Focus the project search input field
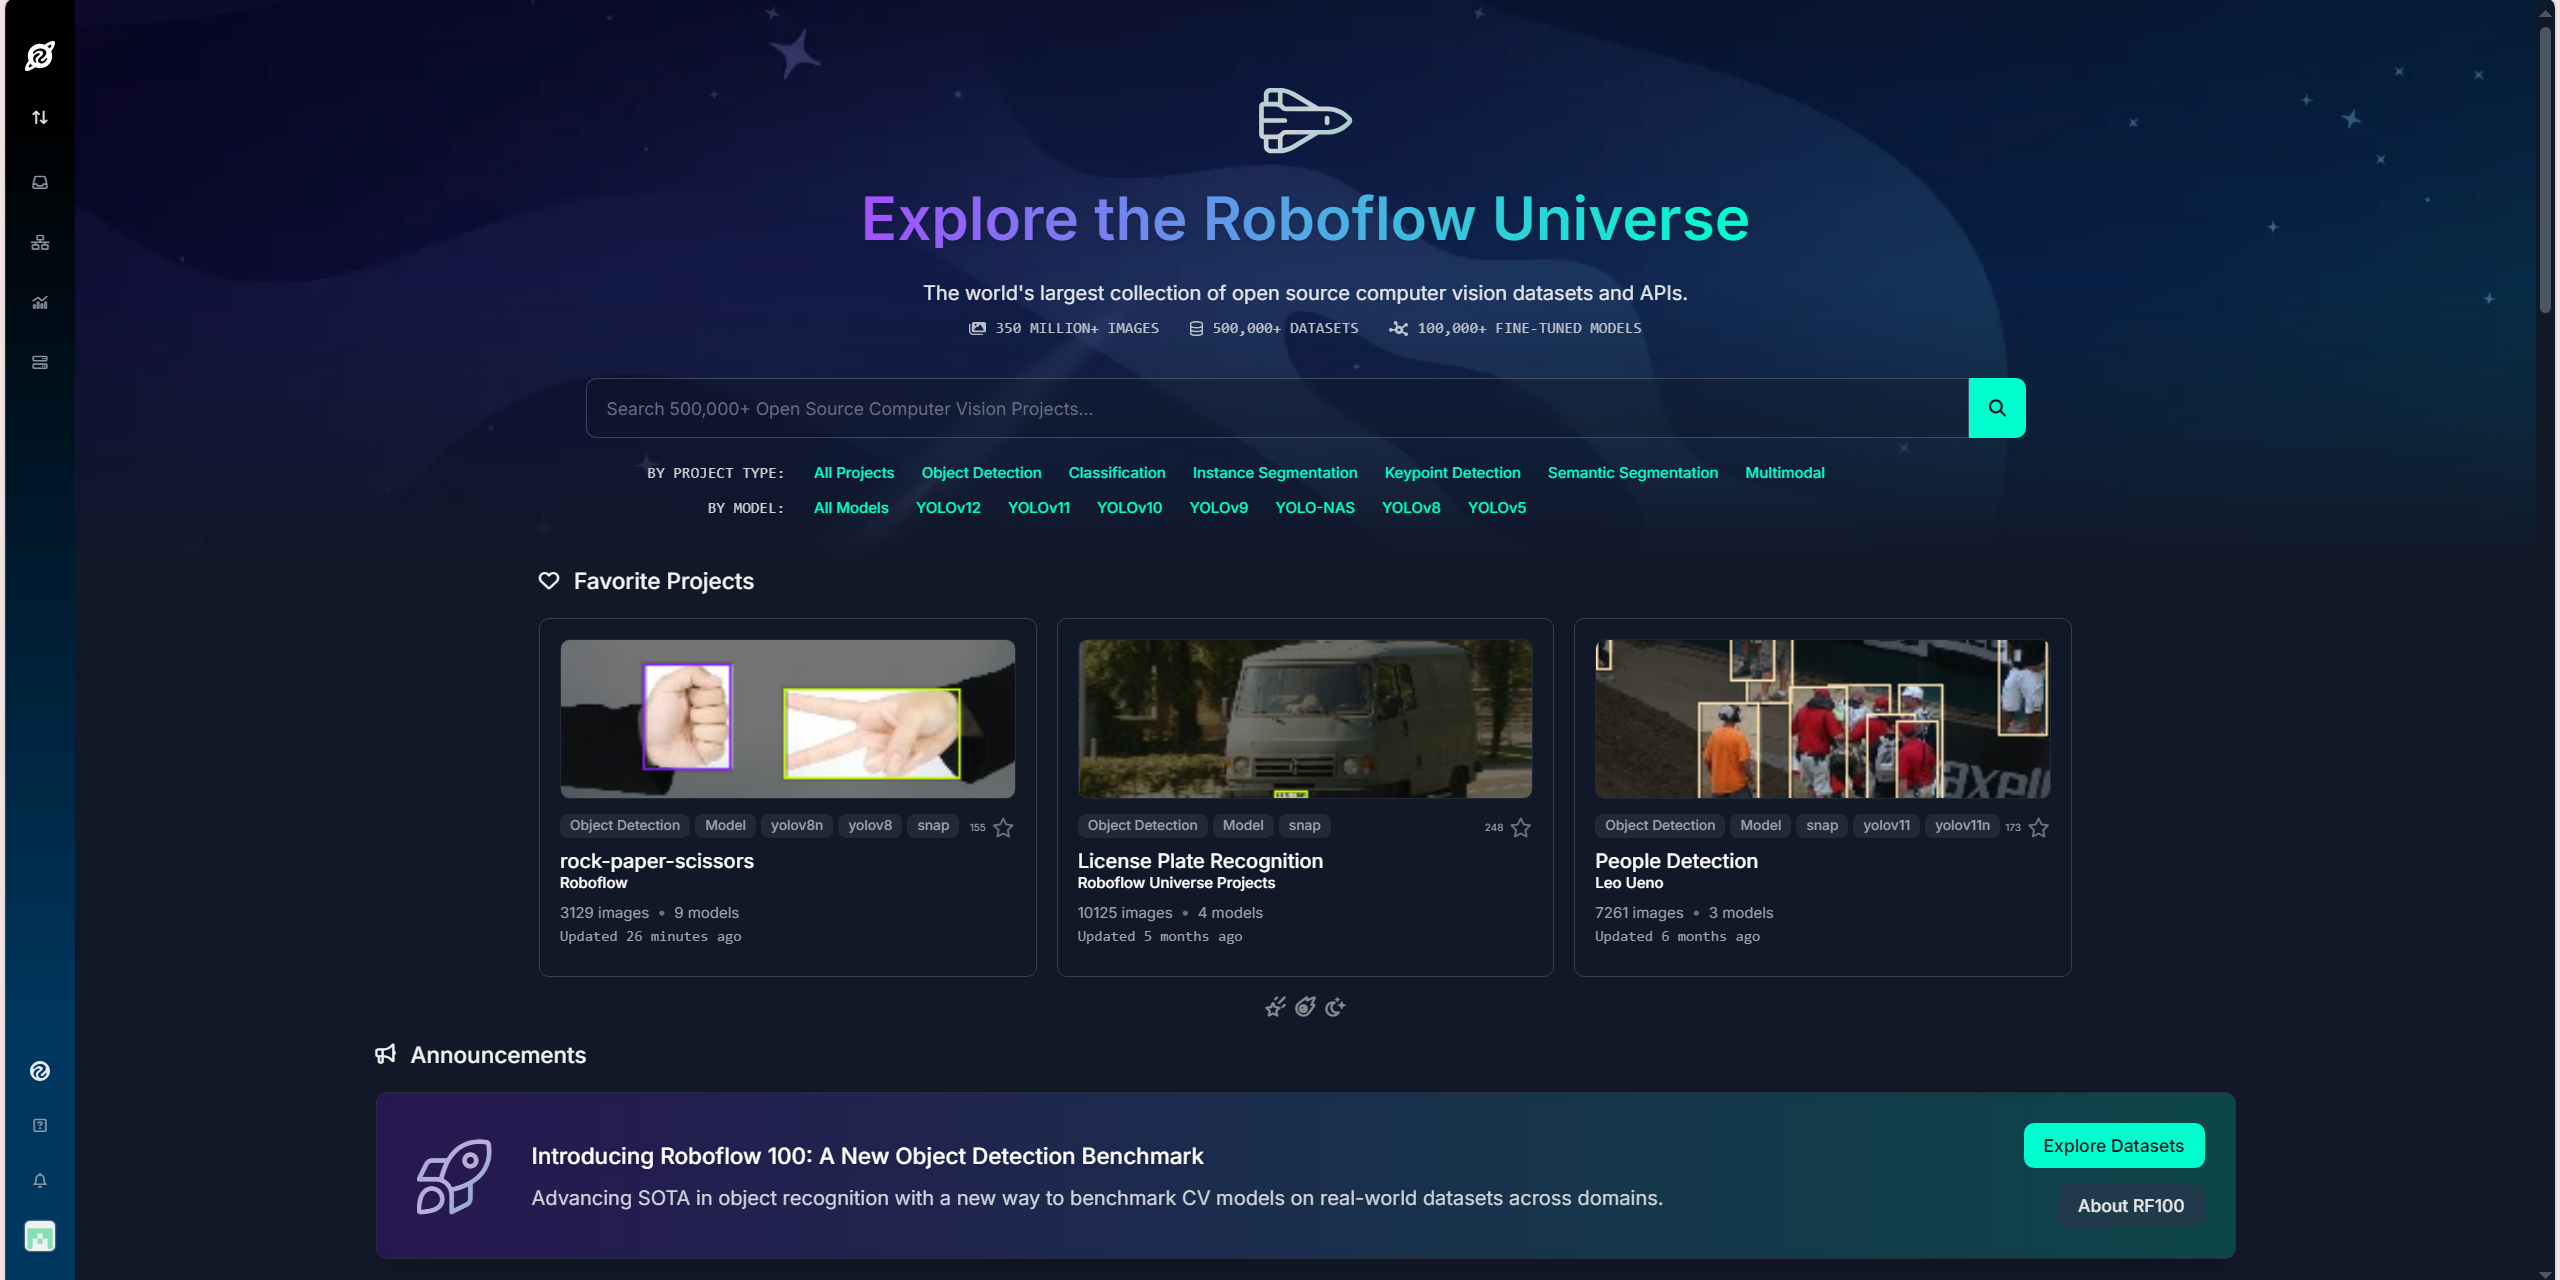The height and width of the screenshot is (1280, 2560). [1277, 408]
